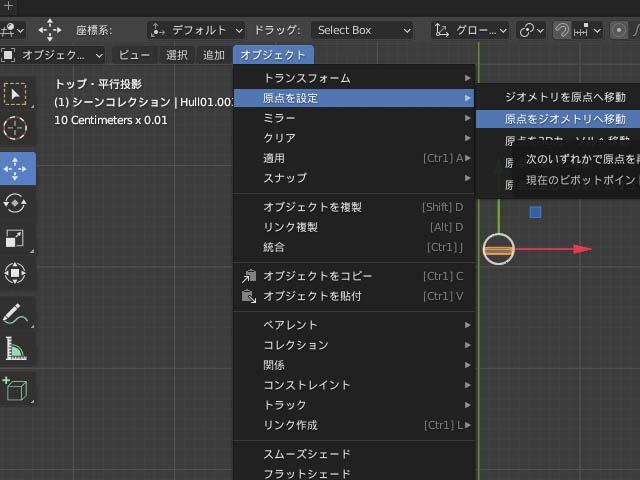Screen dimensions: 640x480
Task: Select the Add Cube tool
Action: coord(15,389)
